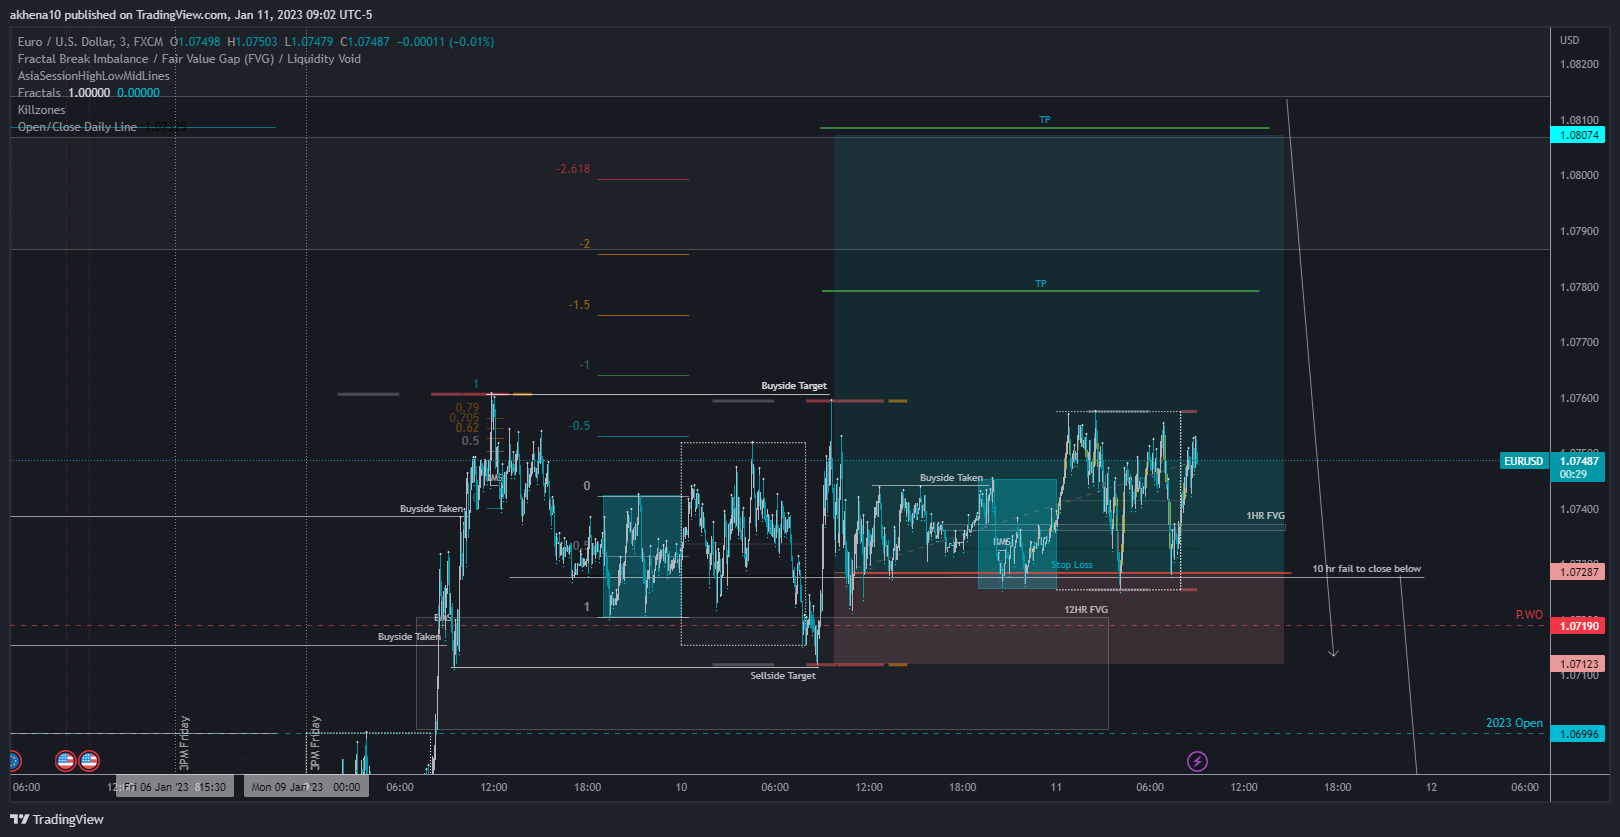Select the -1.5 fib level label
Screen dimensions: 1620x837
pos(579,305)
